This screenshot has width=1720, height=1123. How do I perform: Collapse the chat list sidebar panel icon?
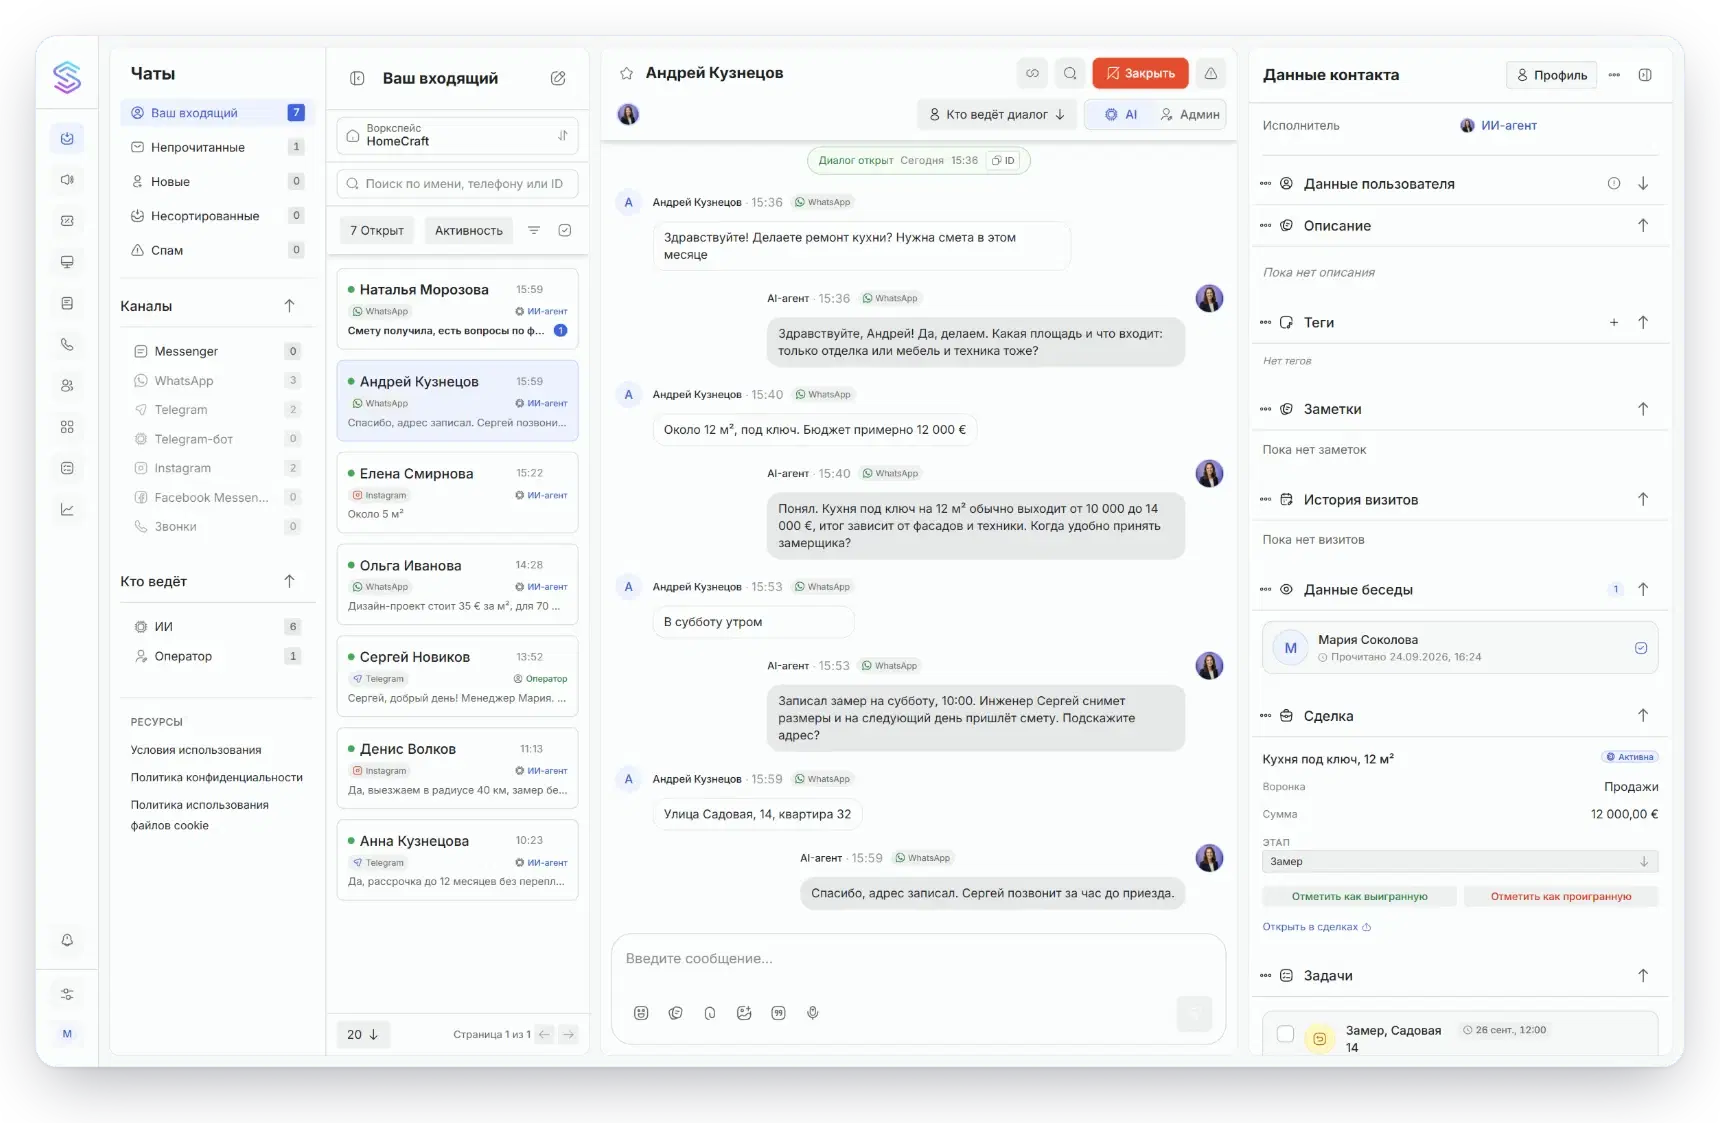click(357, 78)
